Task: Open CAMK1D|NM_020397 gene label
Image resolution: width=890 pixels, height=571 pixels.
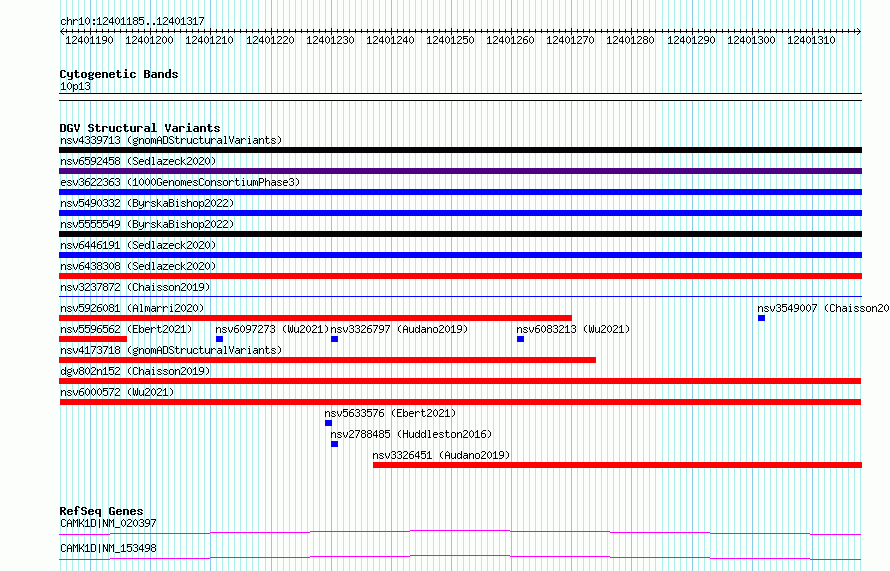Action: tap(108, 523)
